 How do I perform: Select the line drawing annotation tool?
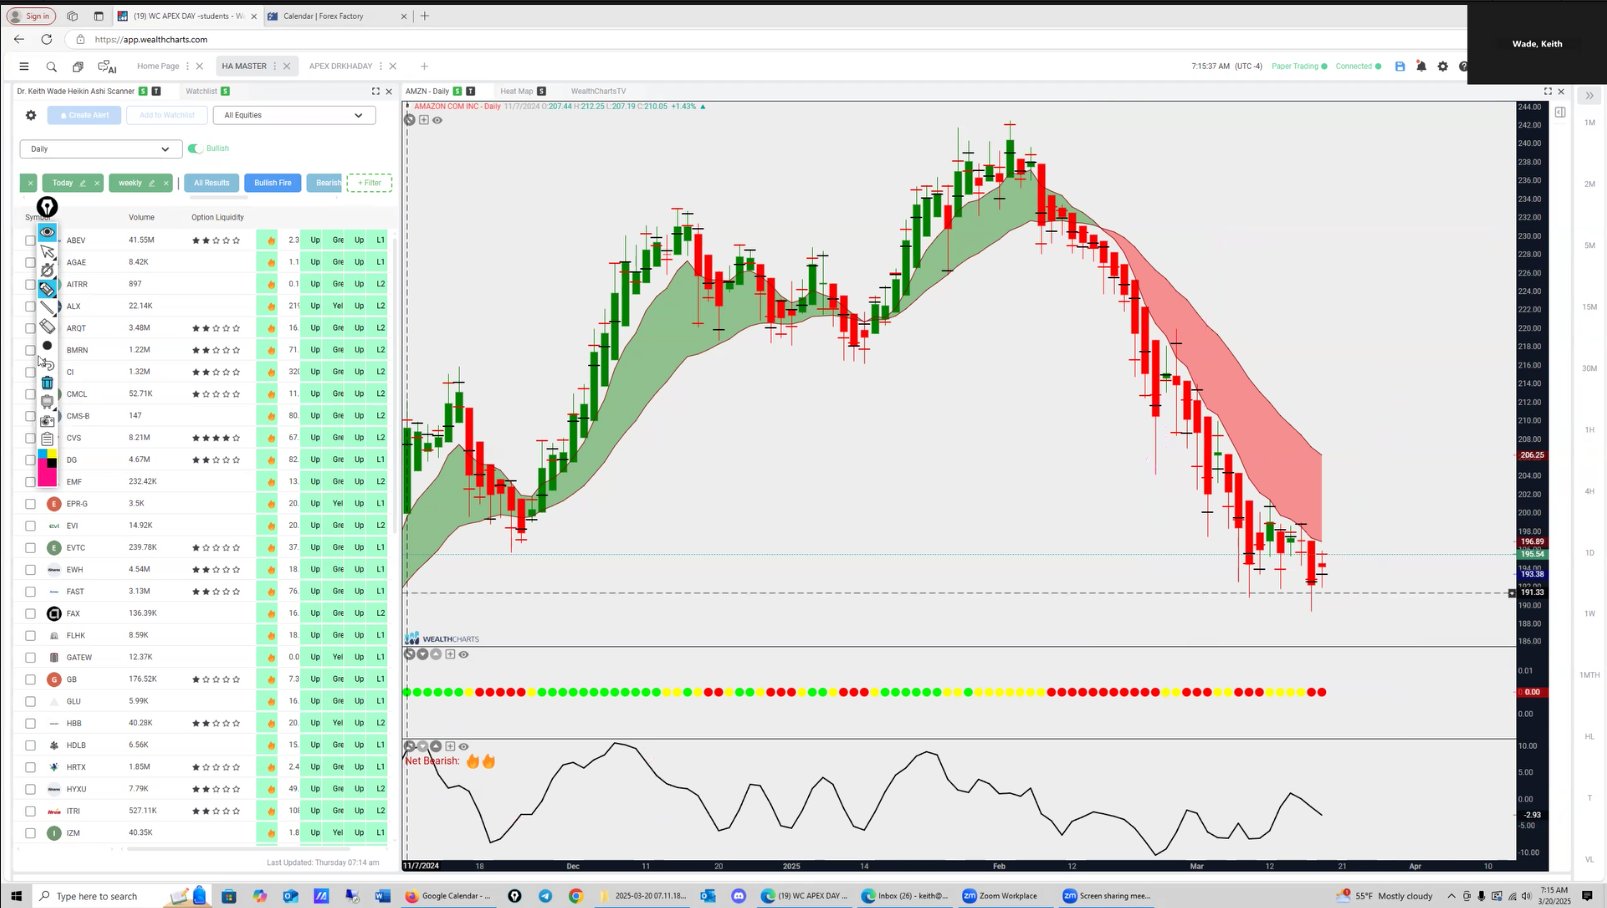tap(47, 308)
